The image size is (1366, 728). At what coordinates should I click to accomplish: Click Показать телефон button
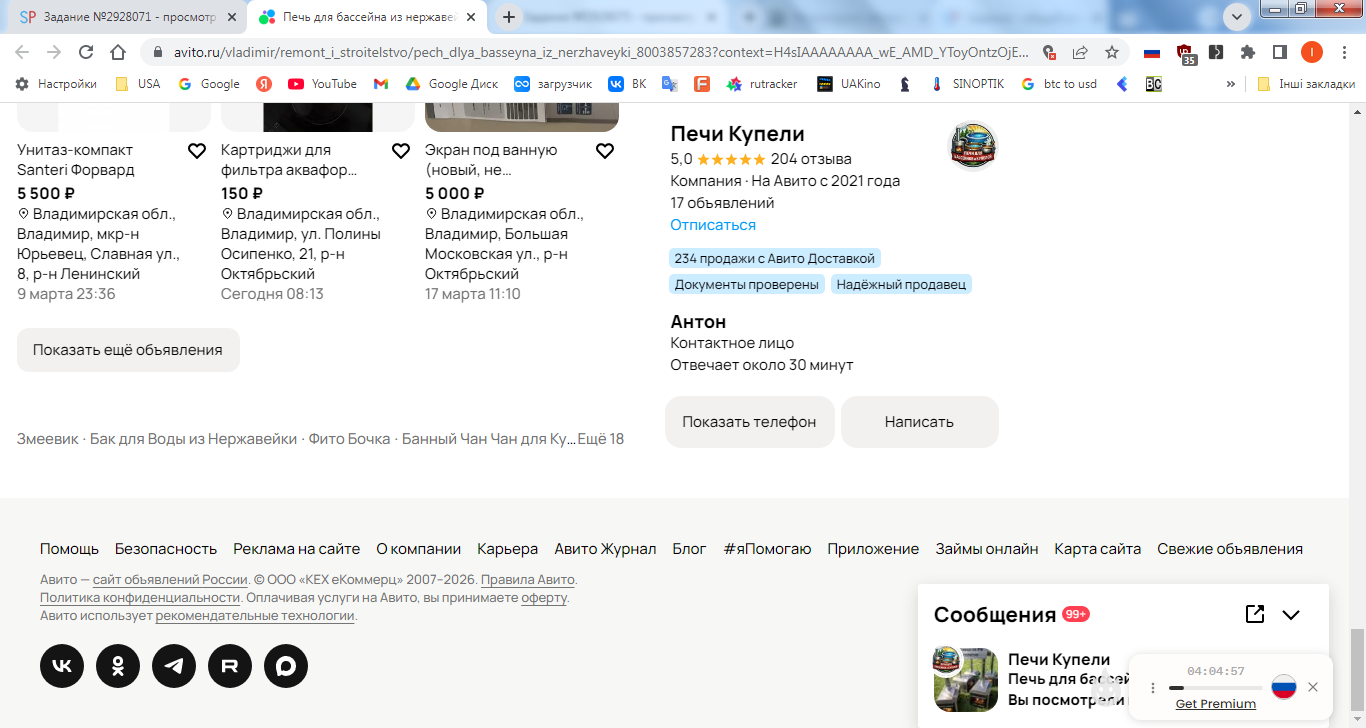[x=750, y=422]
